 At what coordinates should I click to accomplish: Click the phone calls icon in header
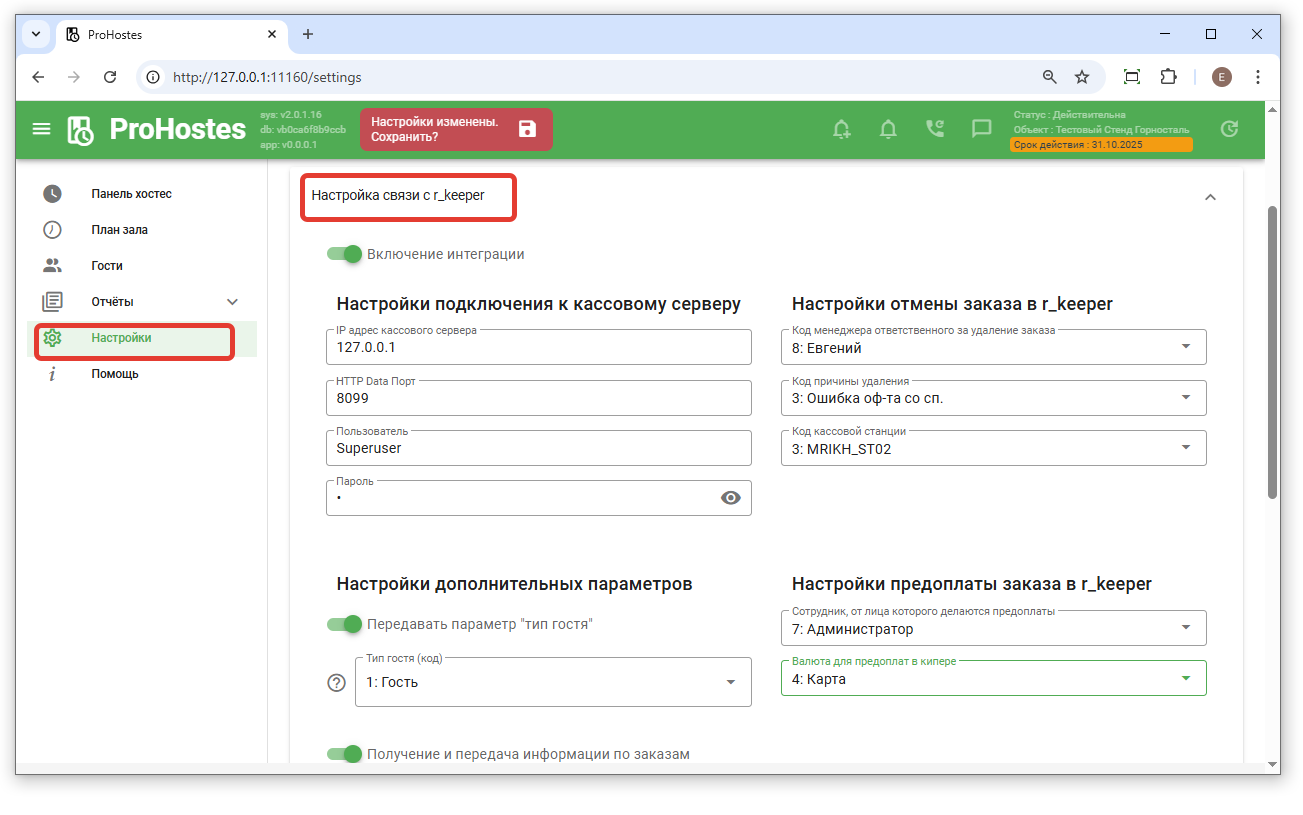pyautogui.click(x=934, y=129)
